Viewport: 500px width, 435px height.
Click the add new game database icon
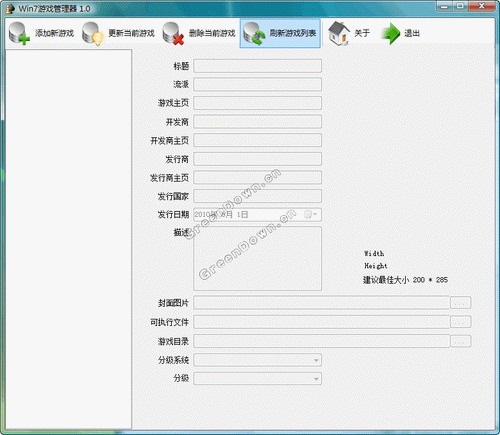pyautogui.click(x=19, y=33)
